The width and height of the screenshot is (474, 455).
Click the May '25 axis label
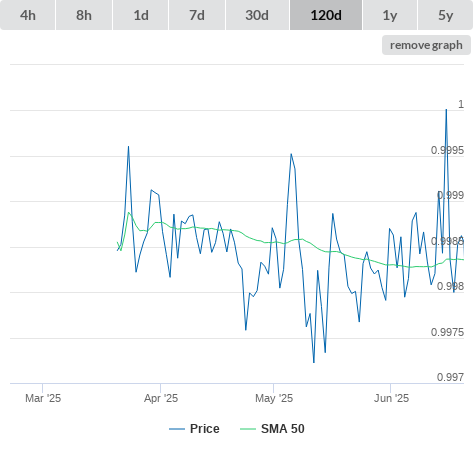(274, 398)
